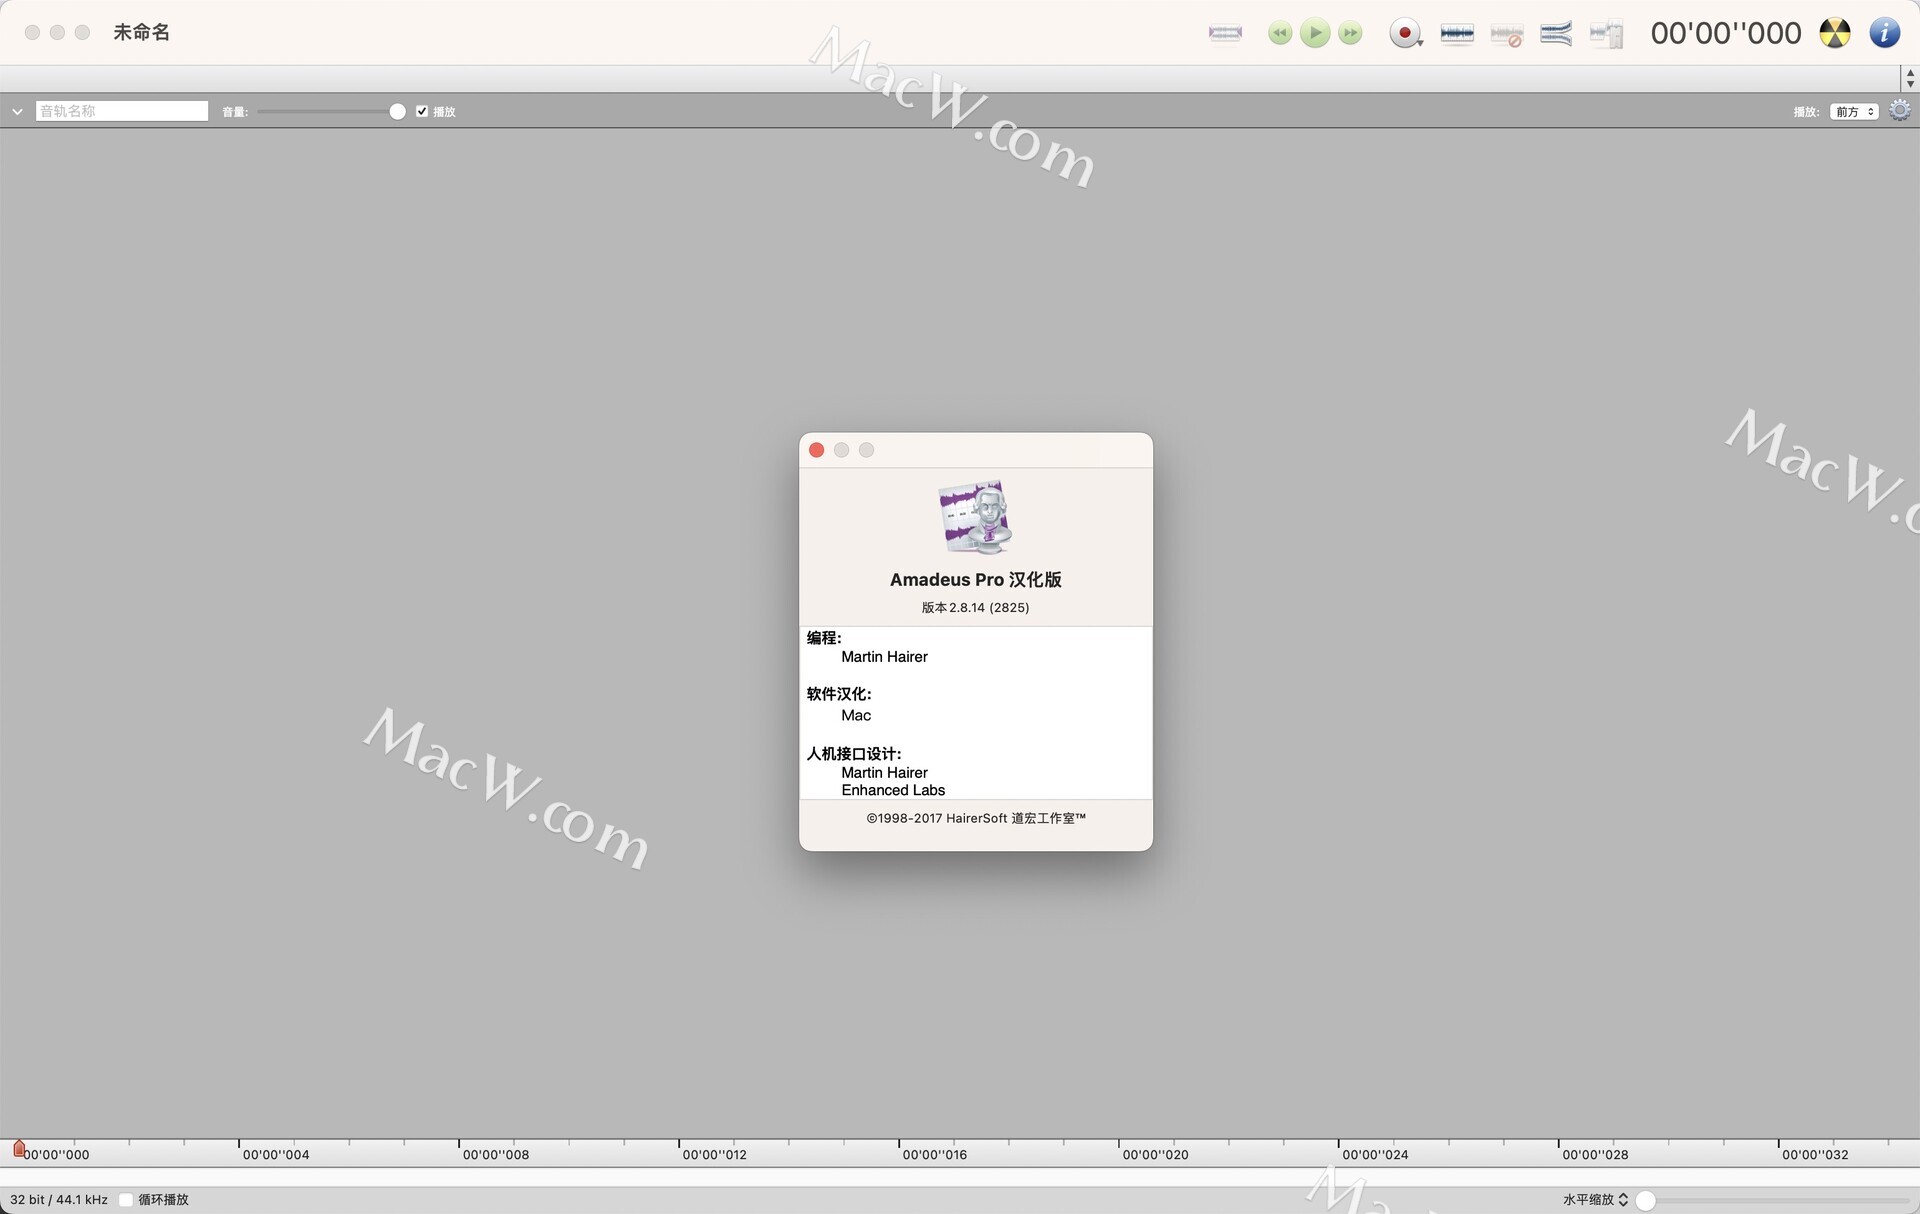Click the 人机接口设计: heading text

coord(854,753)
